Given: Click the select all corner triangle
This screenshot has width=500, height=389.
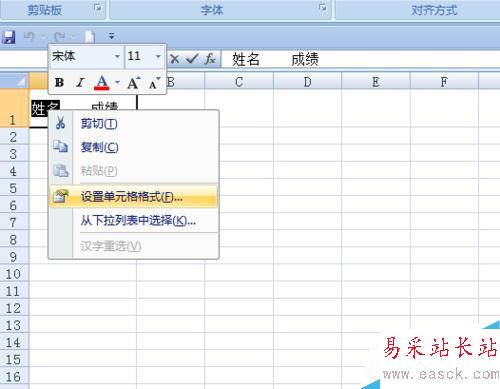Looking at the screenshot, I should pyautogui.click(x=21, y=81).
